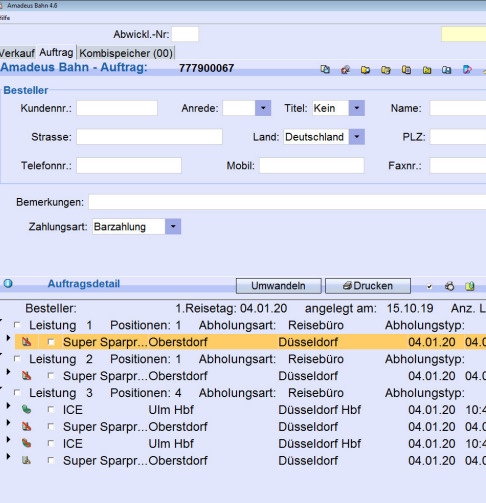Tick checkbox of last Super Sparpreis row
The width and height of the screenshot is (486, 503).
[x=51, y=460]
